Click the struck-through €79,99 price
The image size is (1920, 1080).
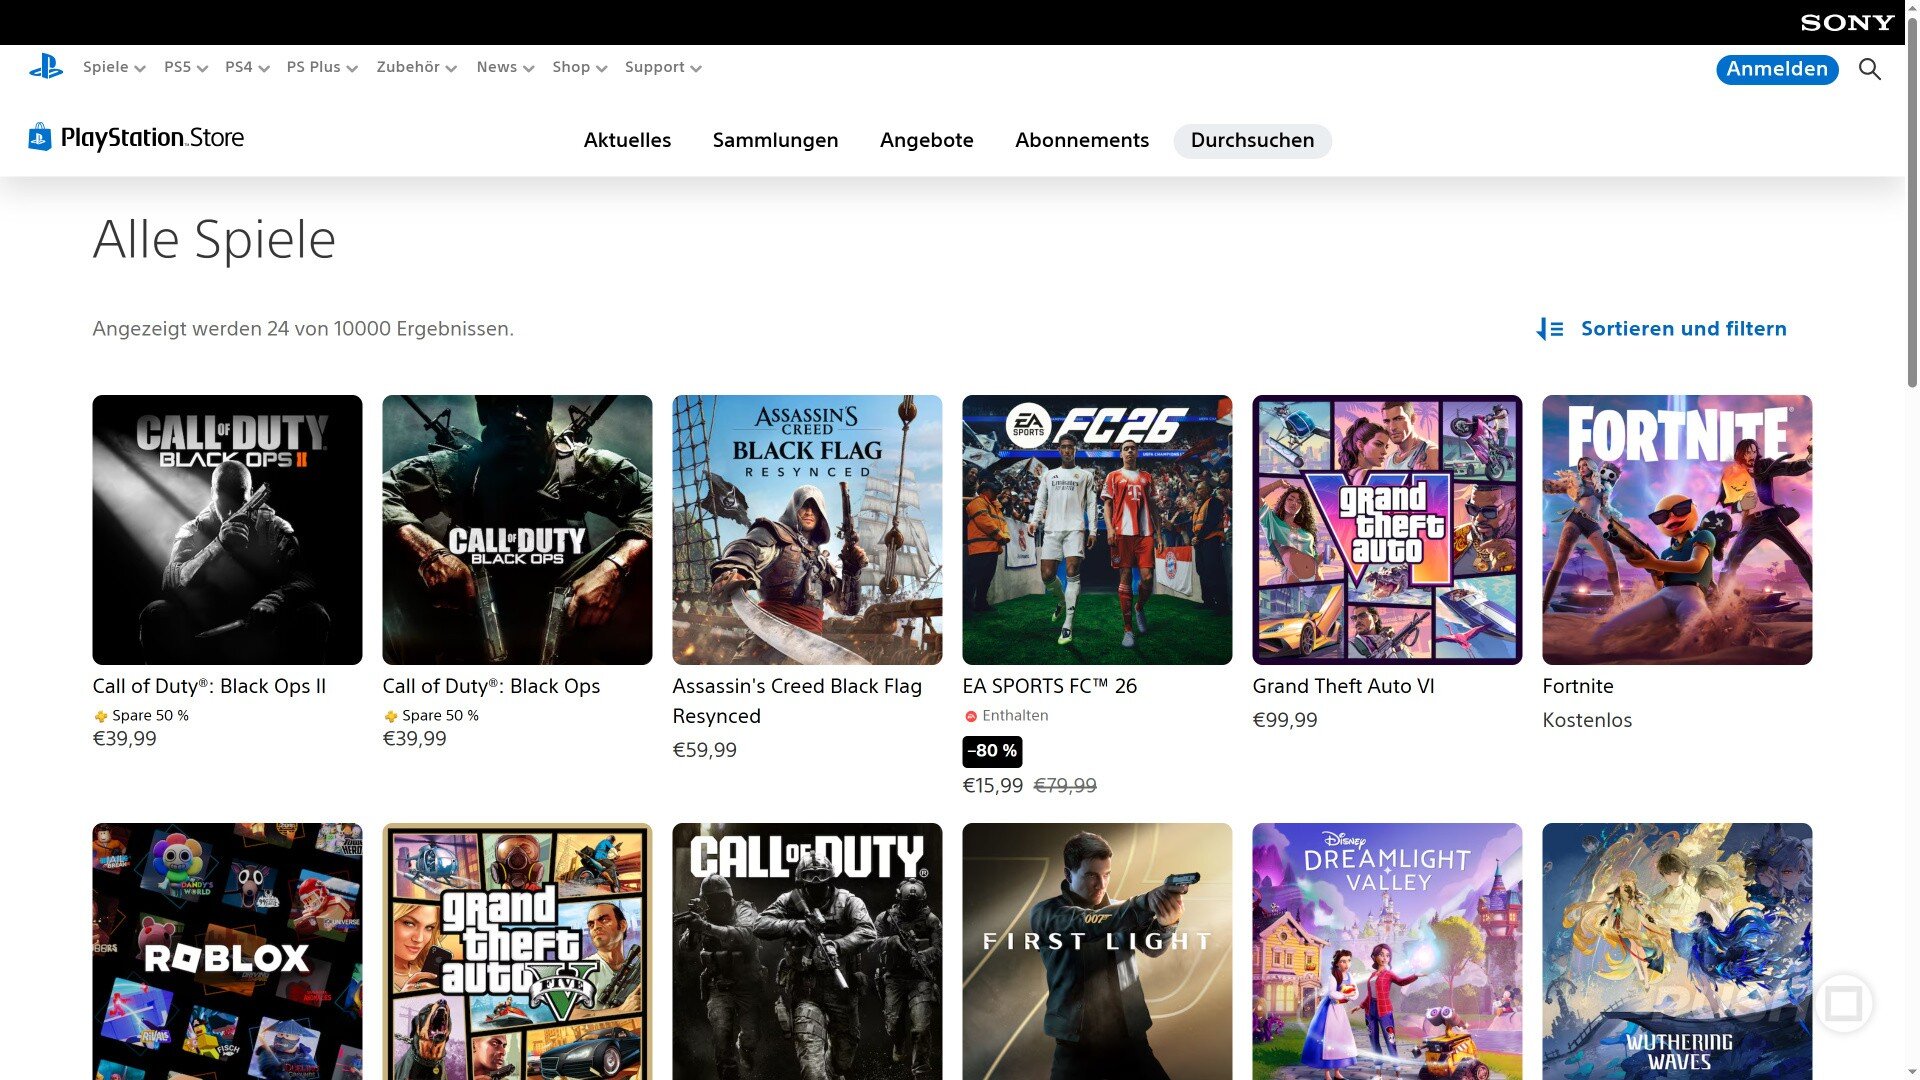1065,786
